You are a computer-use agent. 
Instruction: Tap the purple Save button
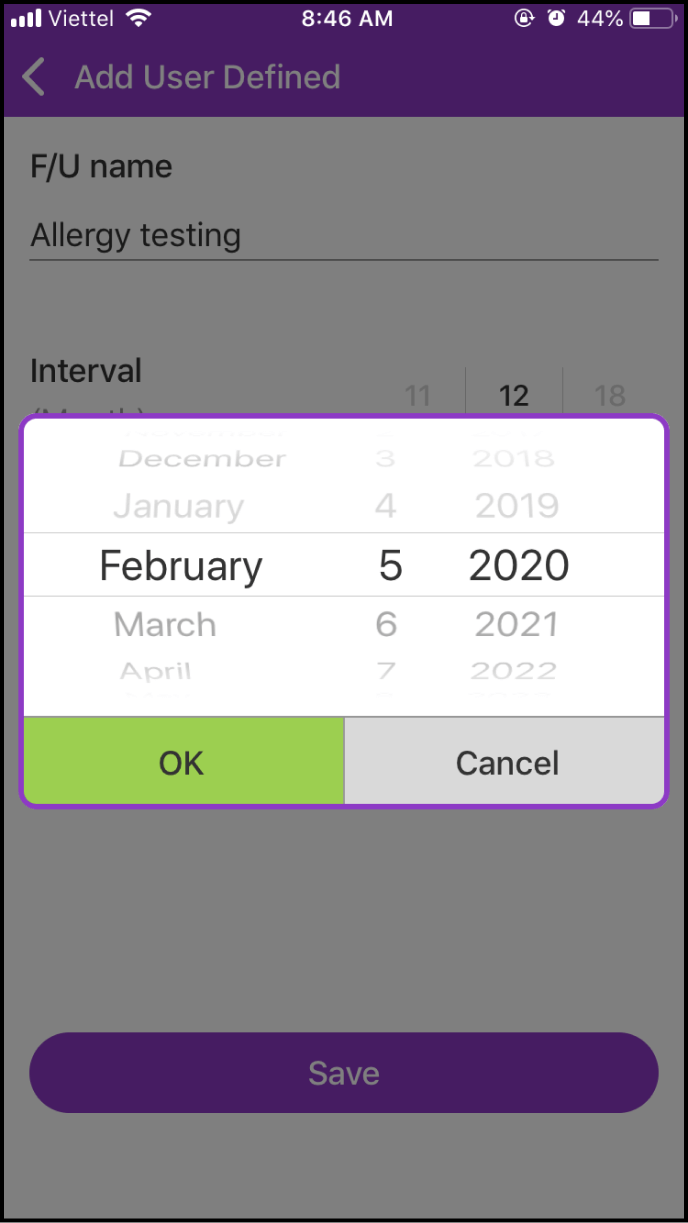click(x=343, y=1073)
